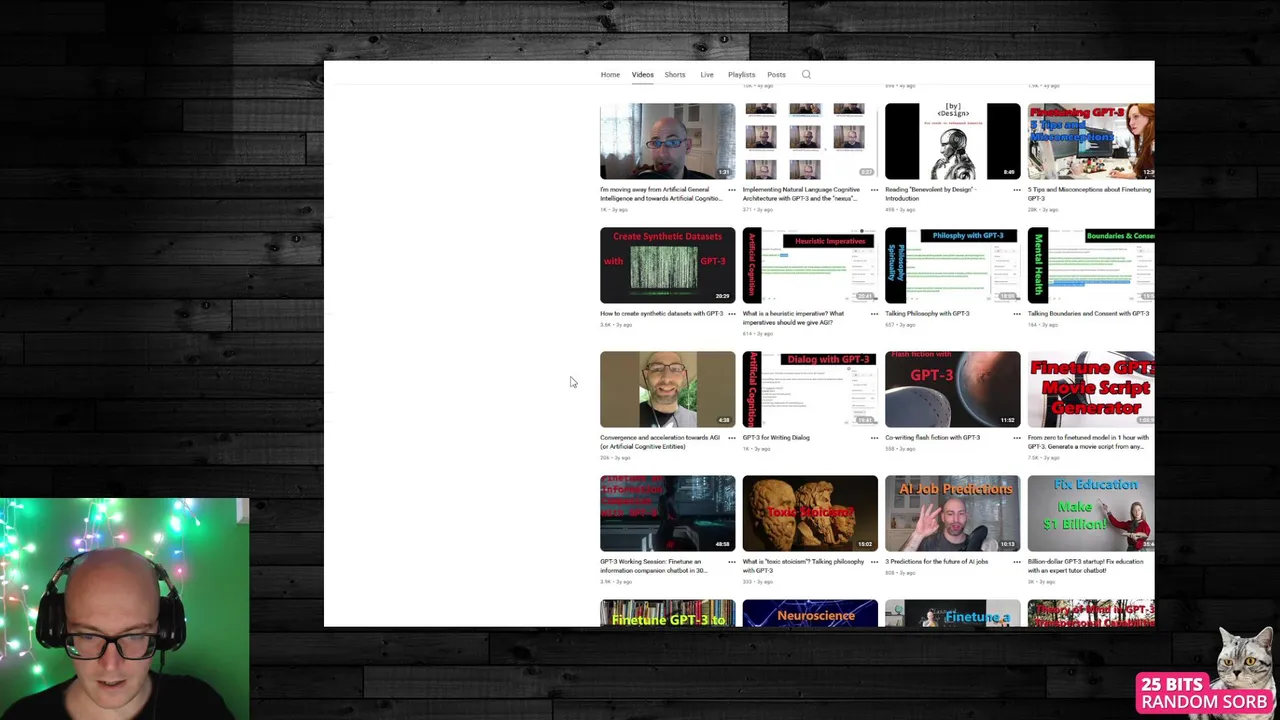Screen dimensions: 1280x720
Task: Open the channel search magnifier icon
Action: (806, 74)
